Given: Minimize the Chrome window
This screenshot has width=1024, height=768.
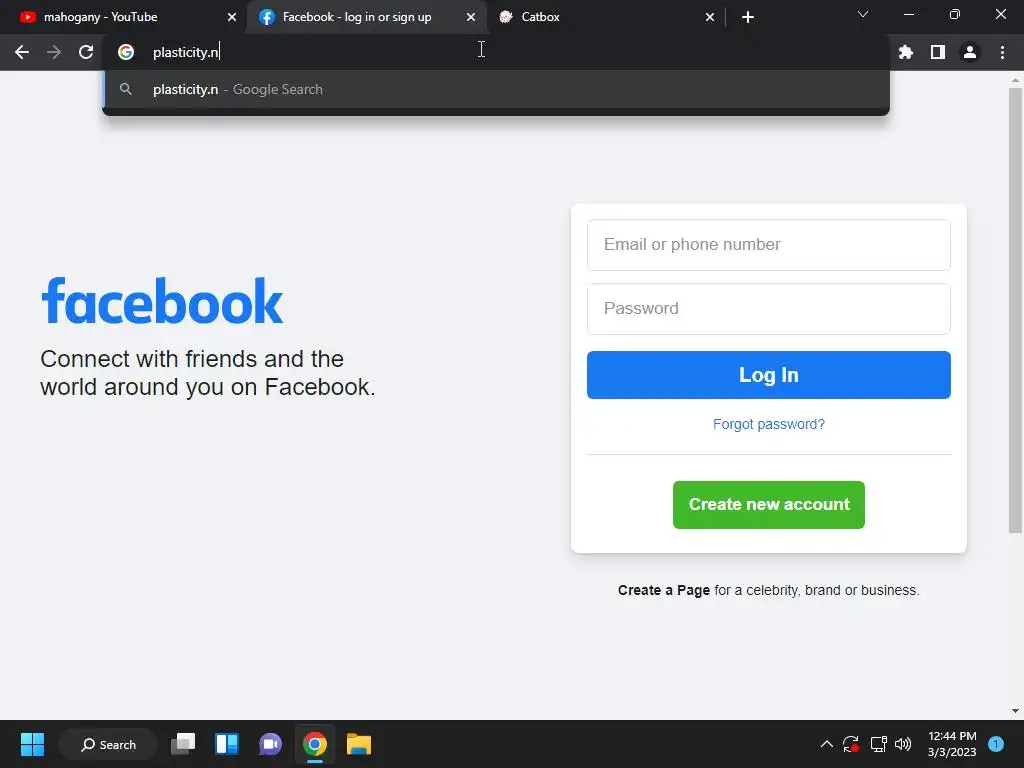Looking at the screenshot, I should (x=908, y=14).
